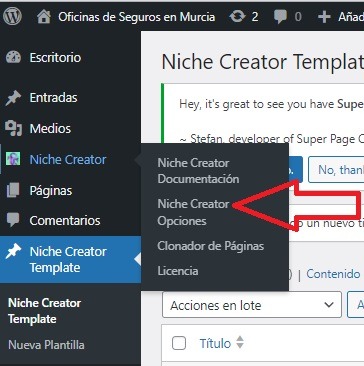Open the Niche Creator sidebar menu

point(68,159)
